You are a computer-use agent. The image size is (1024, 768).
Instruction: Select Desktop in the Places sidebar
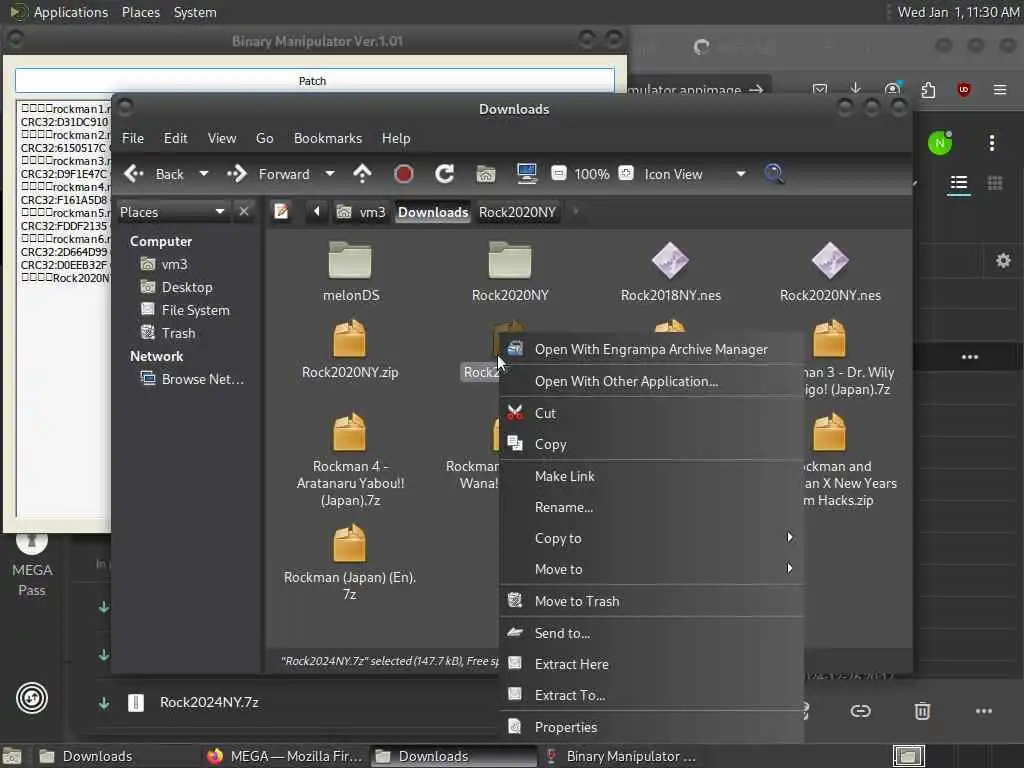pos(176,287)
